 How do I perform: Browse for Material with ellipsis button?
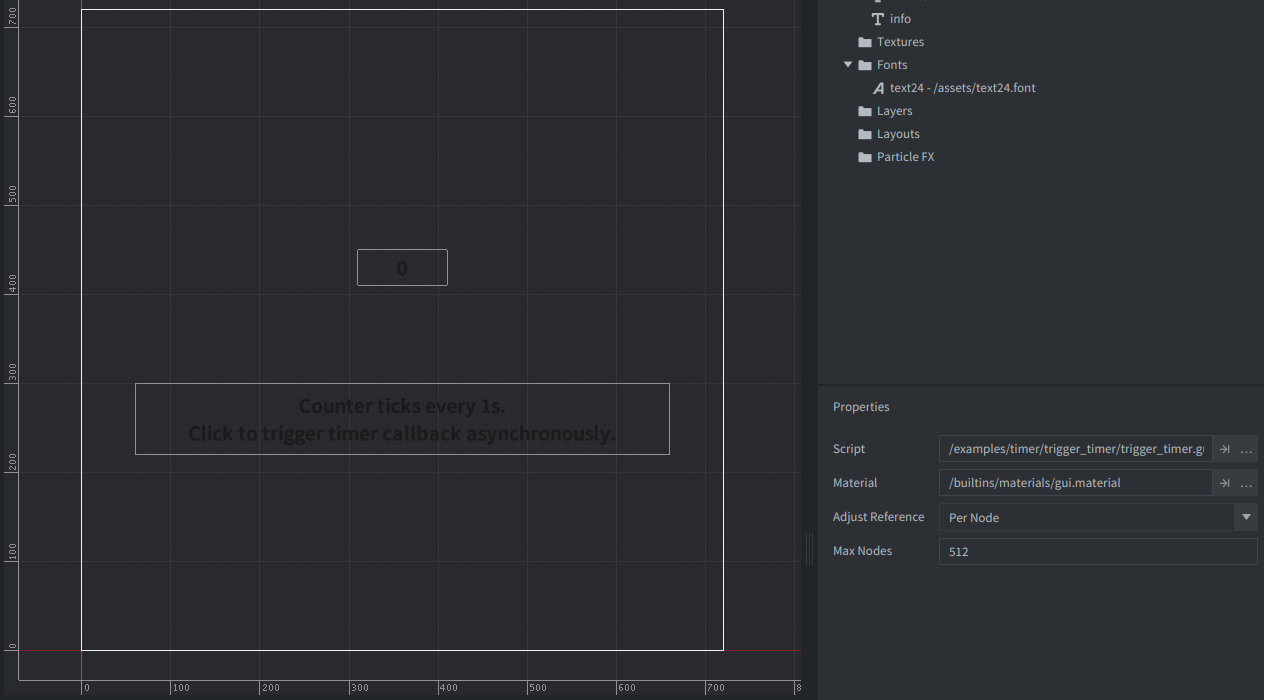tap(1246, 483)
